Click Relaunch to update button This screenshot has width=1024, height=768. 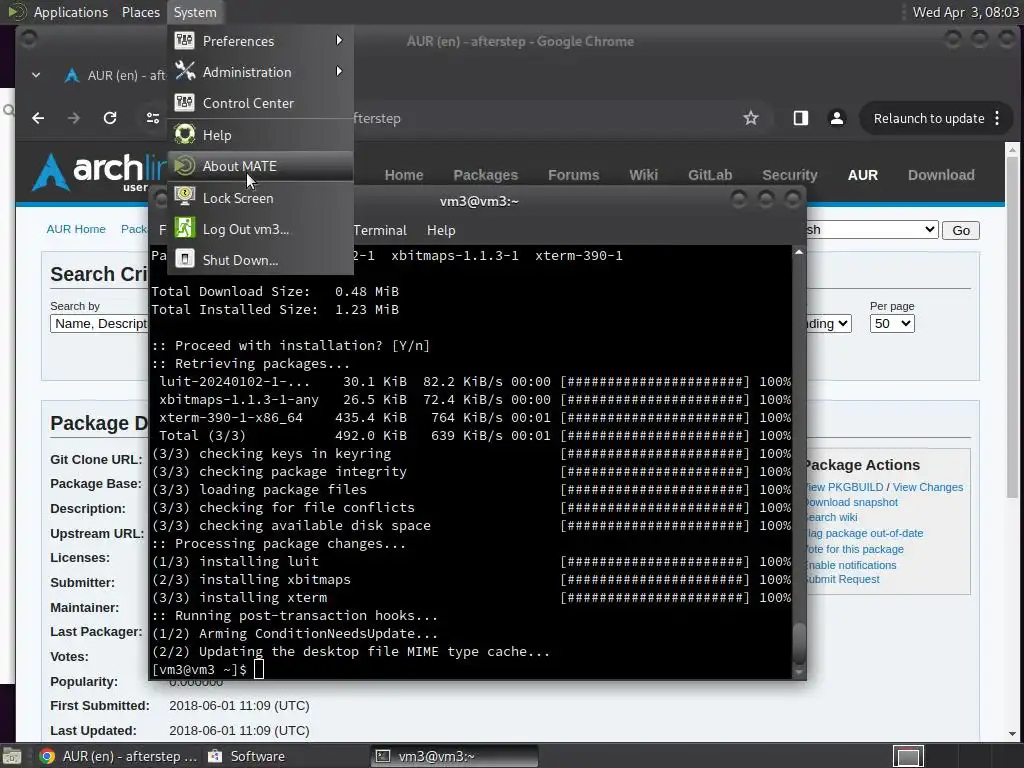point(929,118)
